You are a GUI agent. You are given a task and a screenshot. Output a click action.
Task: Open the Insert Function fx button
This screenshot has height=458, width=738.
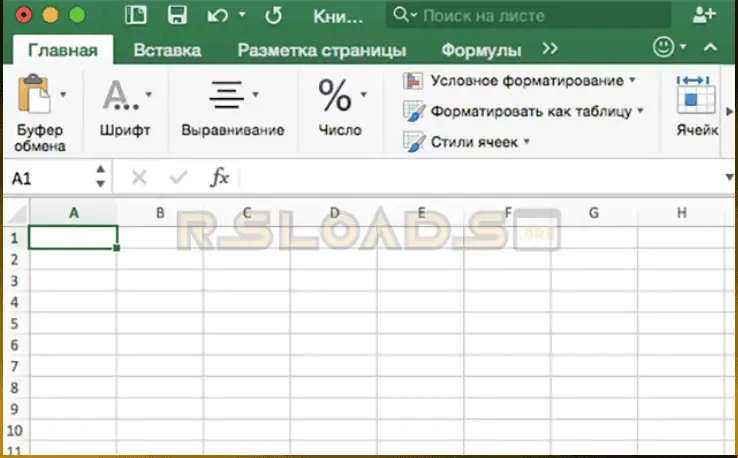click(x=219, y=177)
